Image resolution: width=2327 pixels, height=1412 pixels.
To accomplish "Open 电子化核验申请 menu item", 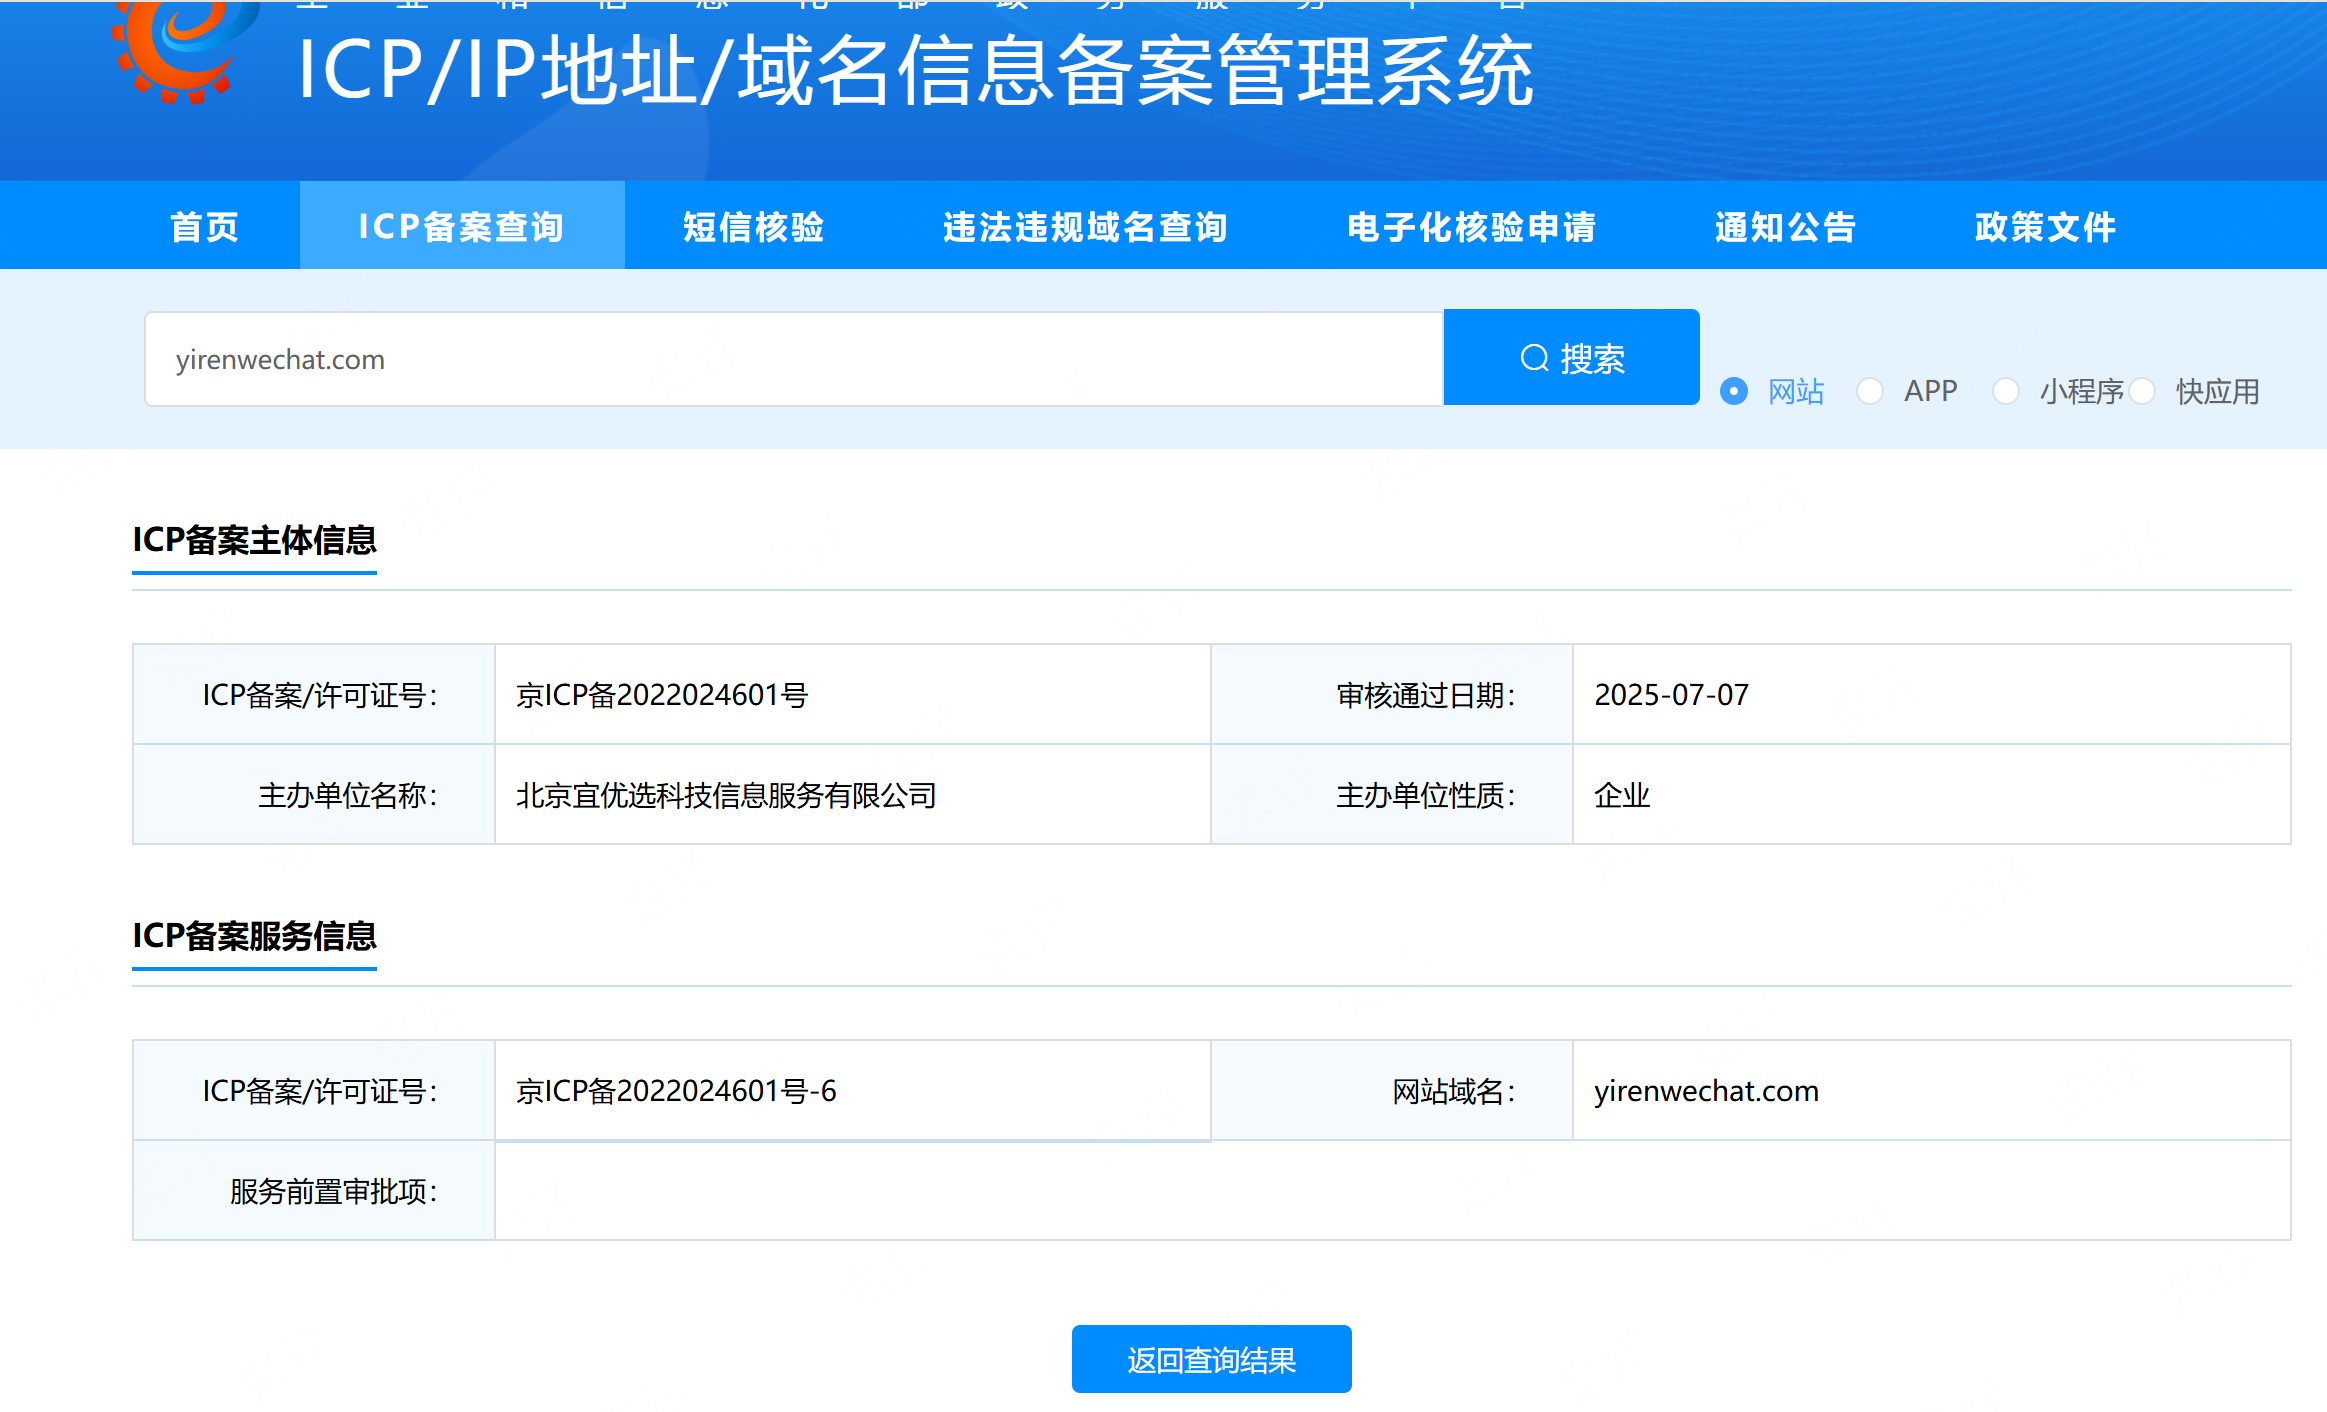I will (x=1471, y=227).
